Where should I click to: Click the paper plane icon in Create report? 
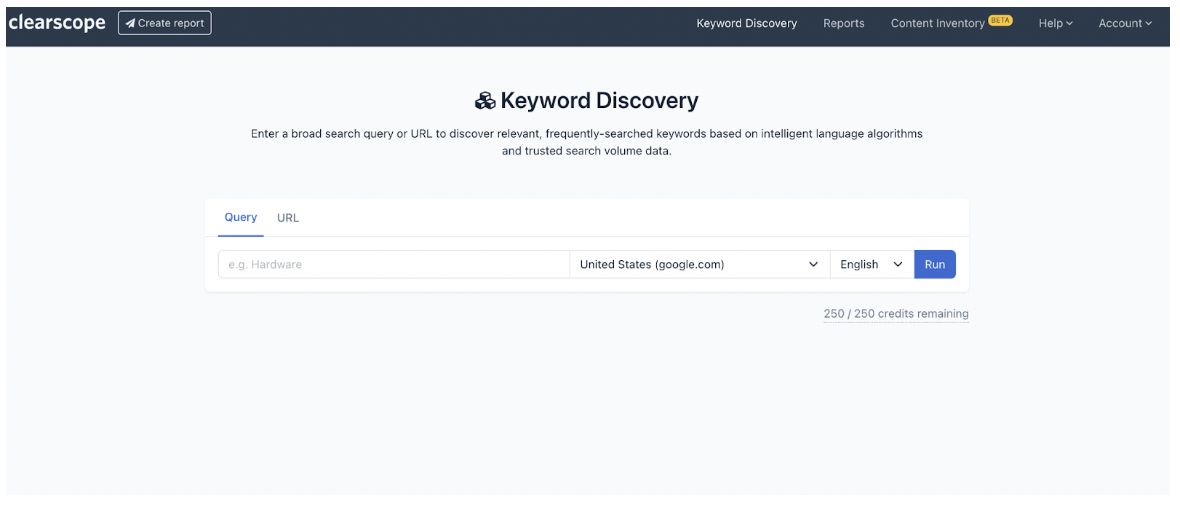[x=130, y=23]
